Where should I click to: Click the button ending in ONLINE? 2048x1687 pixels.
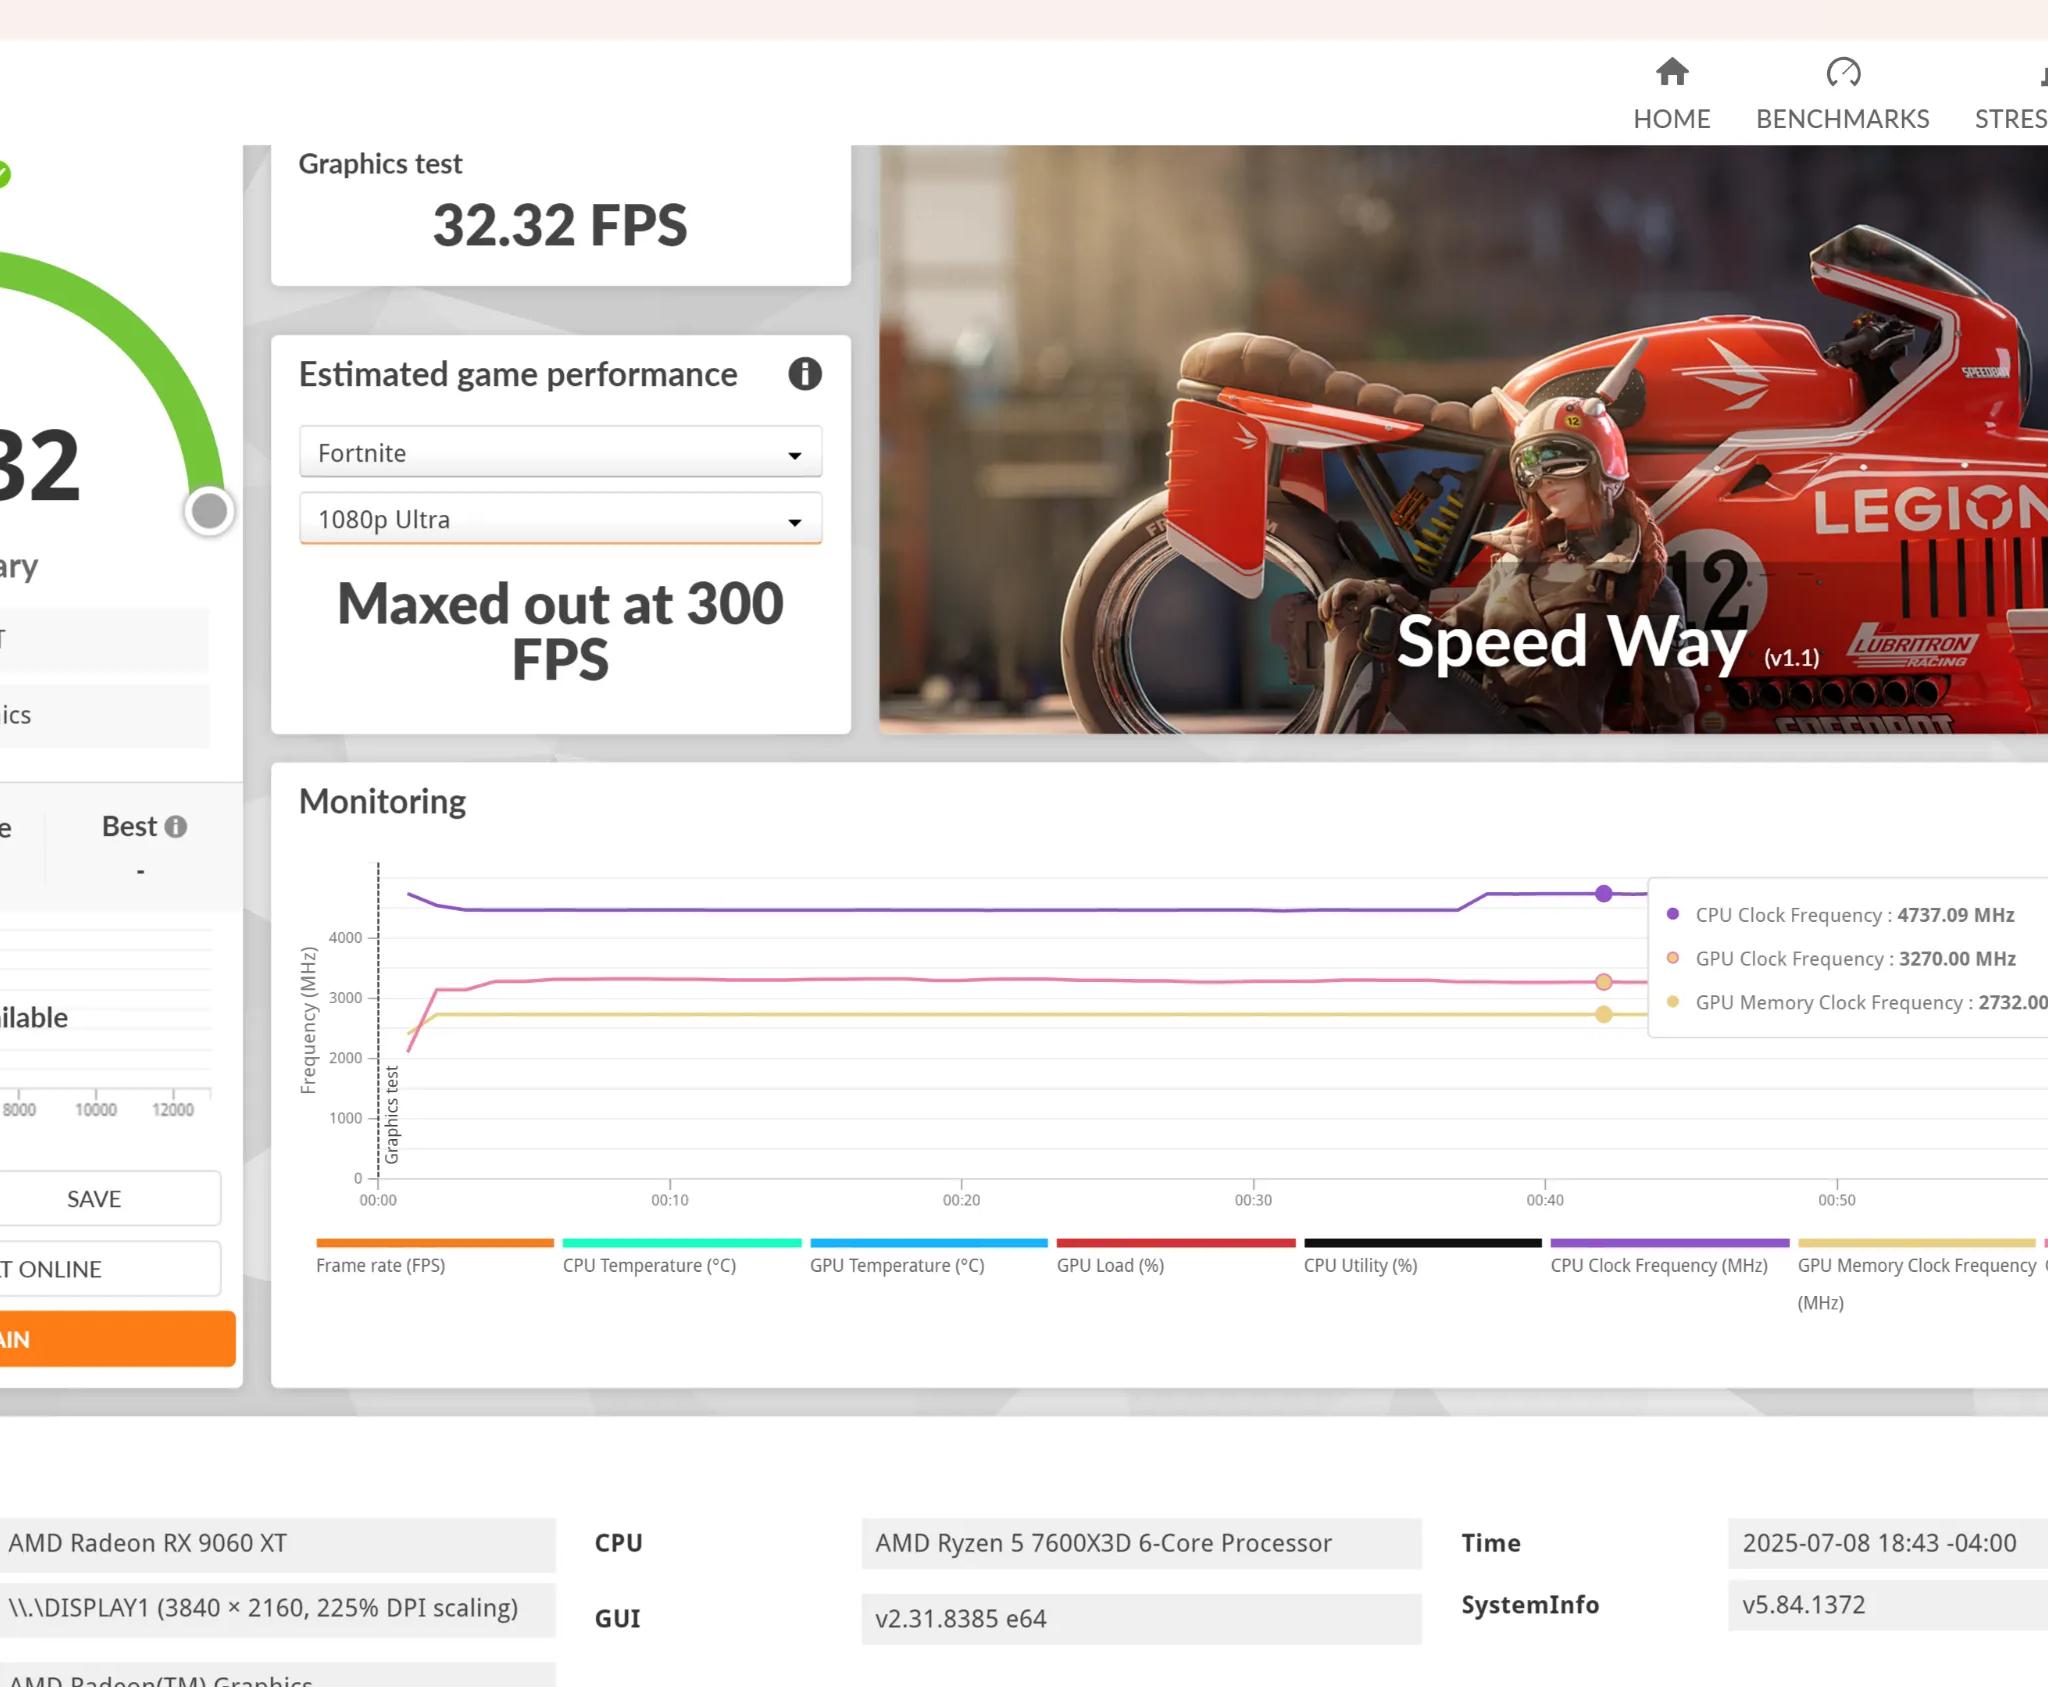(108, 1269)
